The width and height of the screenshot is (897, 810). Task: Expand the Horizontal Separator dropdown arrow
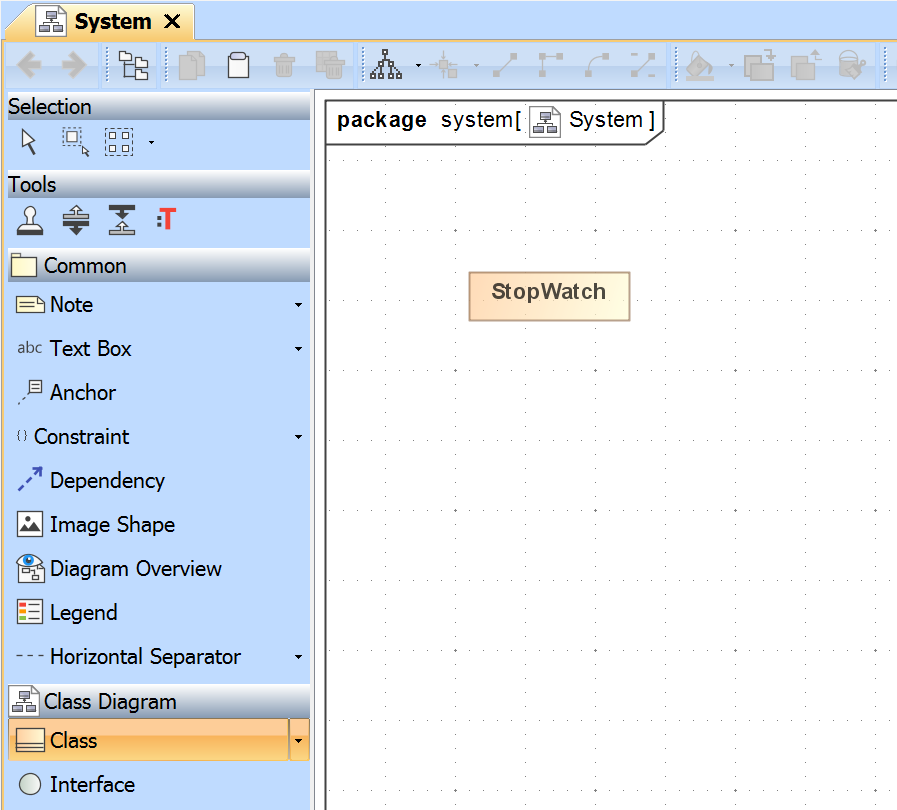coord(298,657)
